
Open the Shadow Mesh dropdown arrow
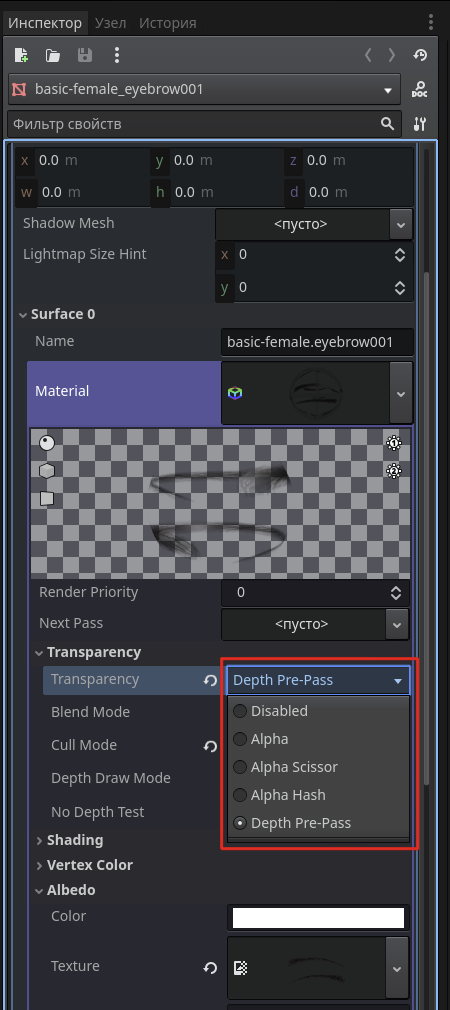[400, 225]
